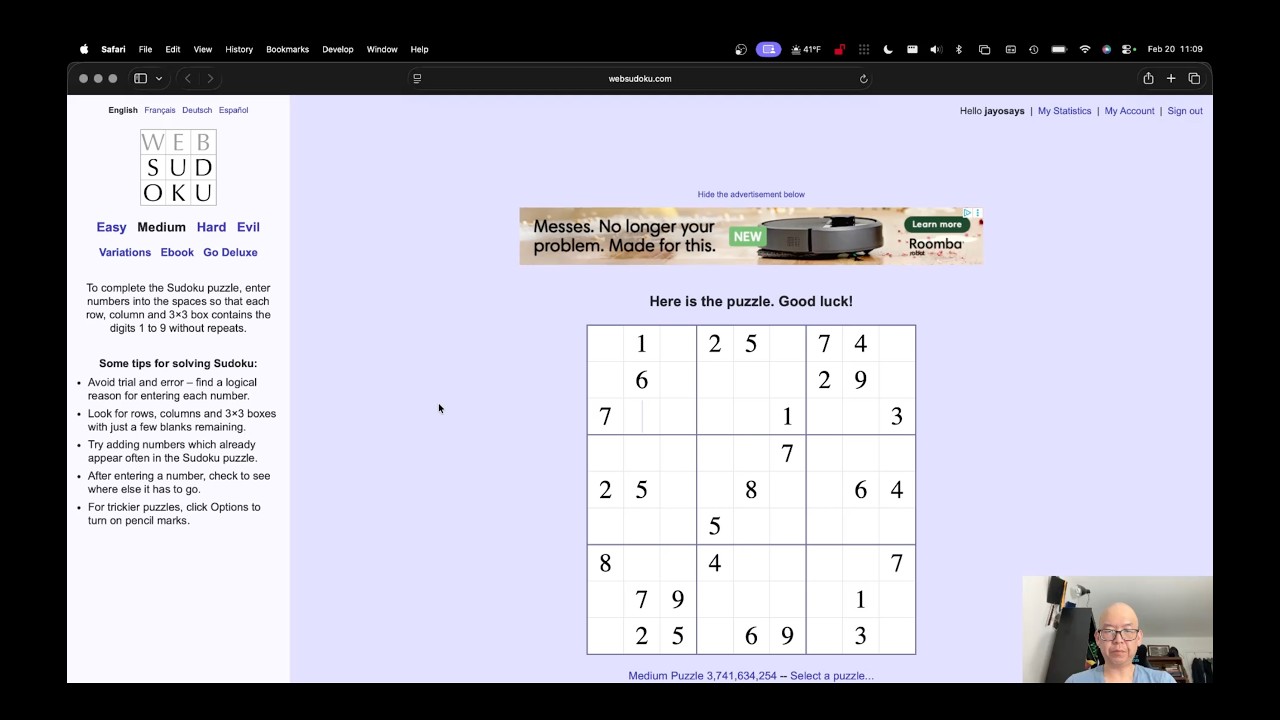Click the red lock menu bar icon
This screenshot has width=1280, height=720.
click(839, 49)
